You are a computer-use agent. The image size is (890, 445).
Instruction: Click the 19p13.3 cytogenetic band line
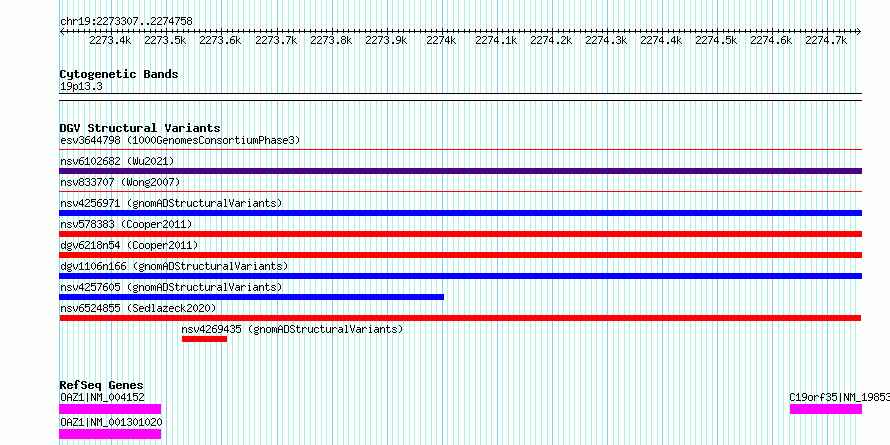(461, 97)
